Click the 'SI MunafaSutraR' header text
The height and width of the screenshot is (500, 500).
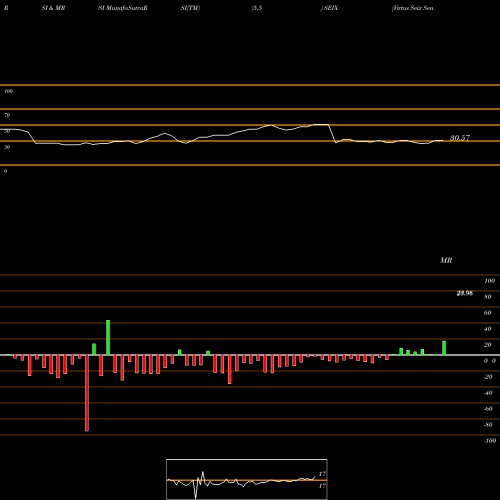[123, 8]
